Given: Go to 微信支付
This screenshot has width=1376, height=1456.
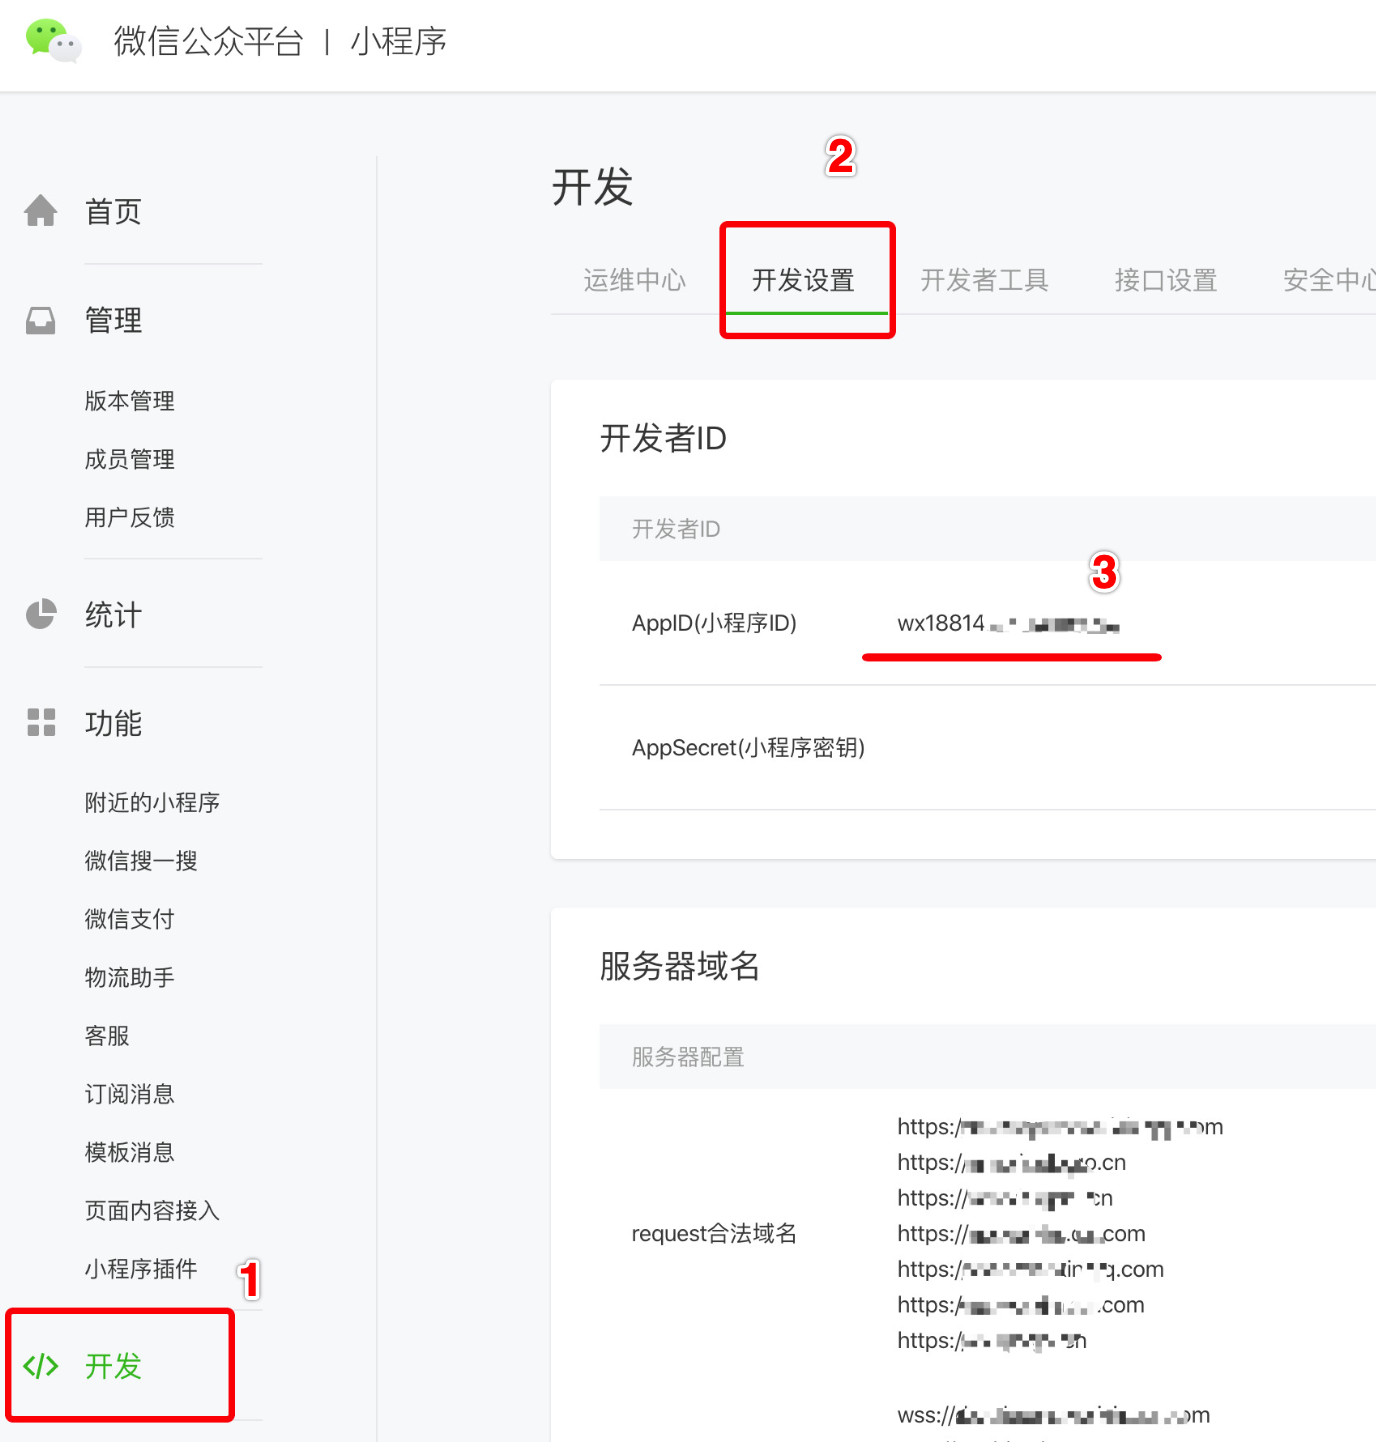Looking at the screenshot, I should point(130,919).
